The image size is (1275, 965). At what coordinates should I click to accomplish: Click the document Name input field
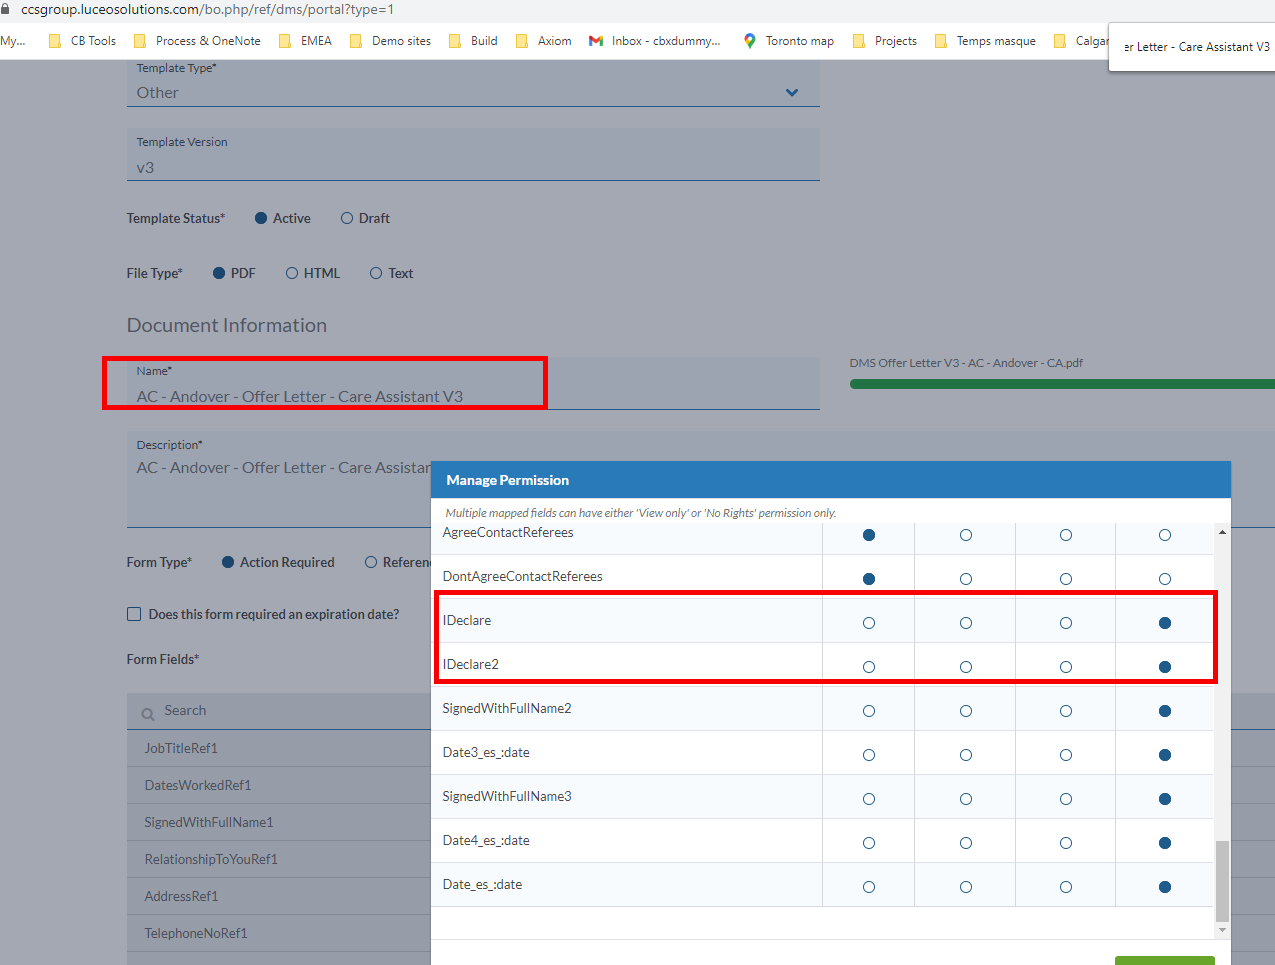pos(473,384)
